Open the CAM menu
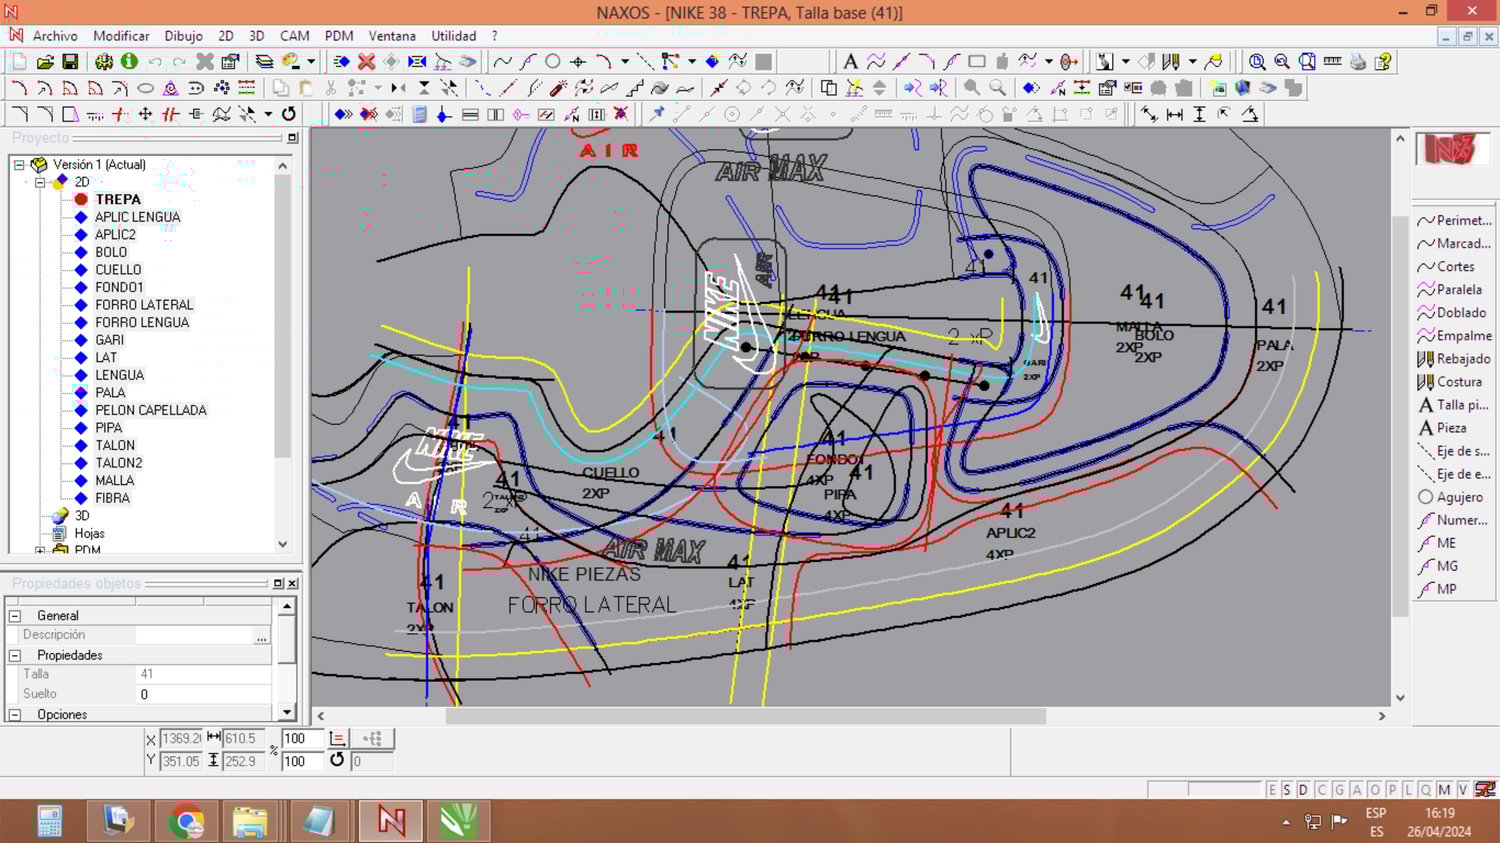 click(x=294, y=36)
